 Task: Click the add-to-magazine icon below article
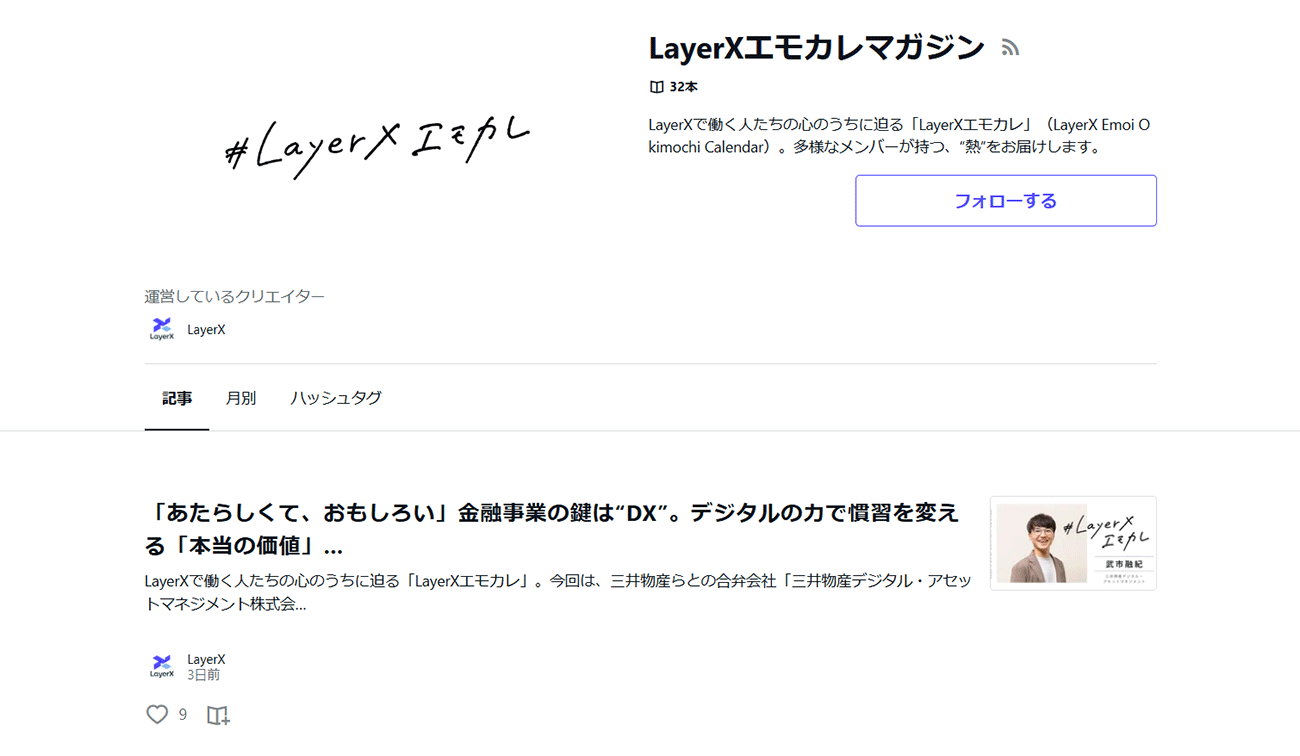(x=217, y=715)
